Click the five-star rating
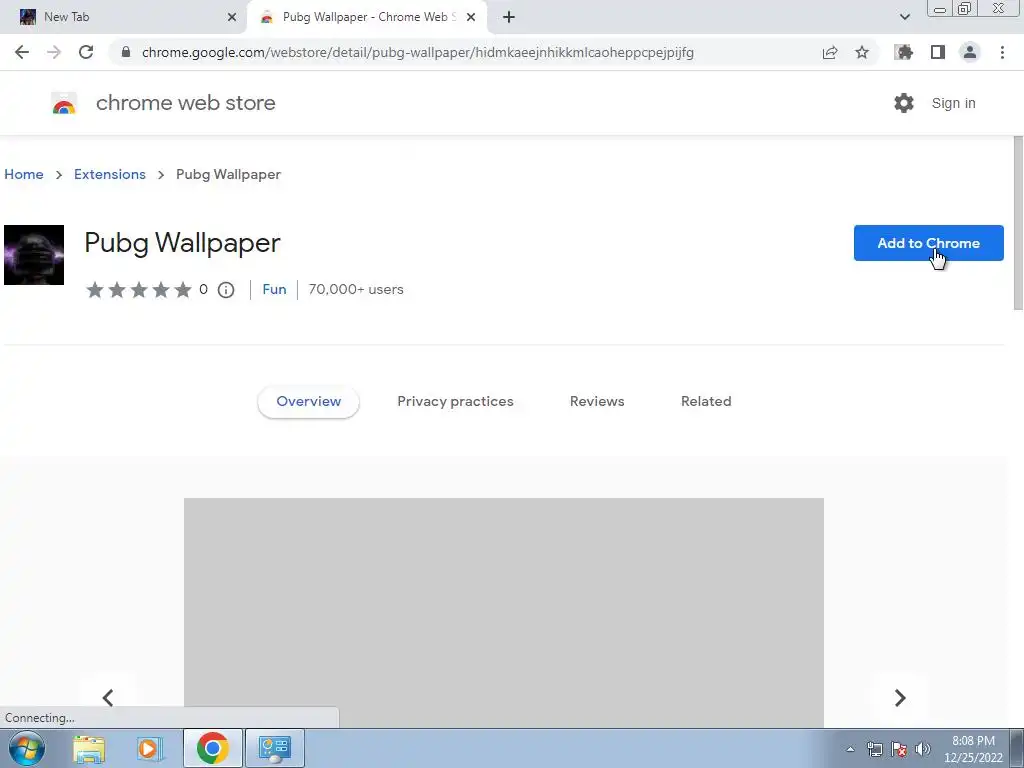 (x=139, y=289)
